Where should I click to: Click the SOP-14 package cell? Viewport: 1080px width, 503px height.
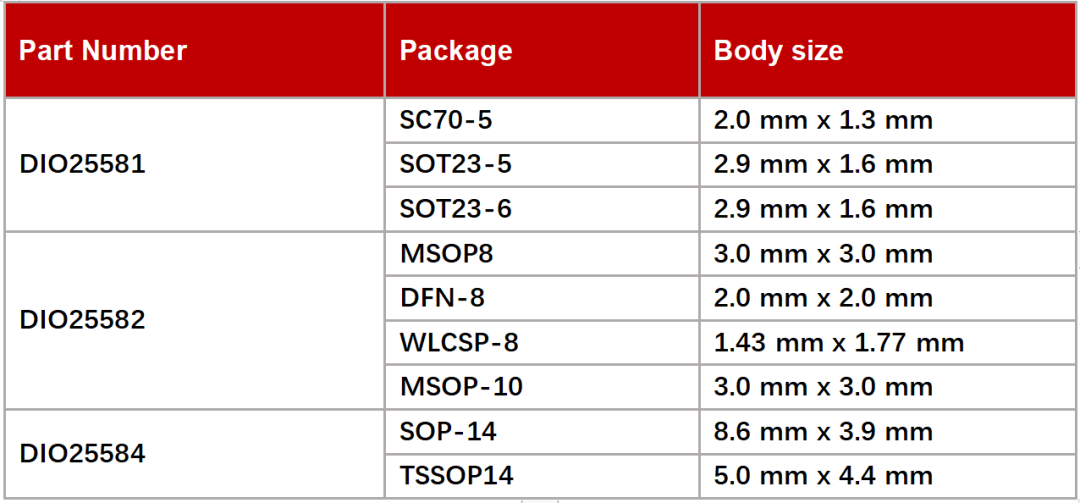point(448,432)
